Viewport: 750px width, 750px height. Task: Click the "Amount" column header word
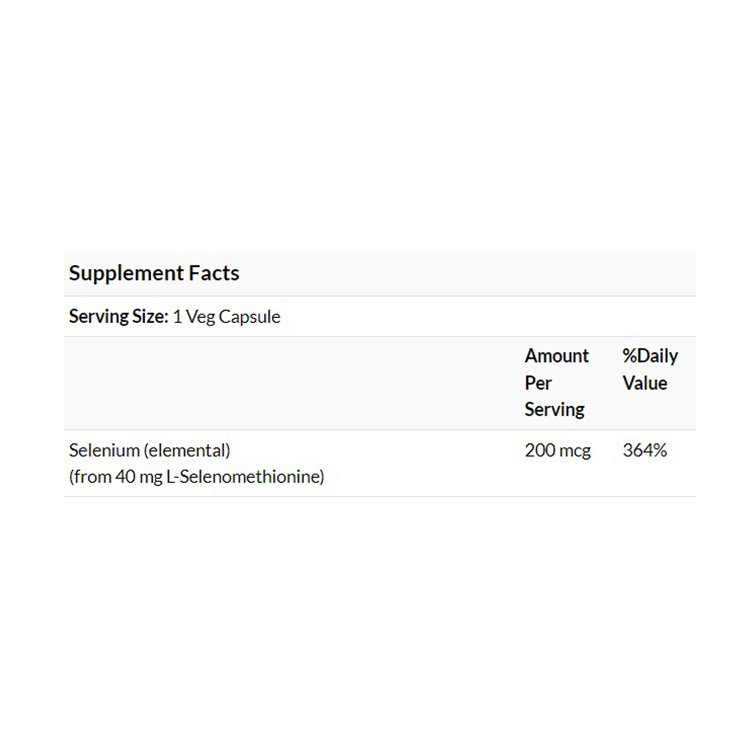point(557,356)
